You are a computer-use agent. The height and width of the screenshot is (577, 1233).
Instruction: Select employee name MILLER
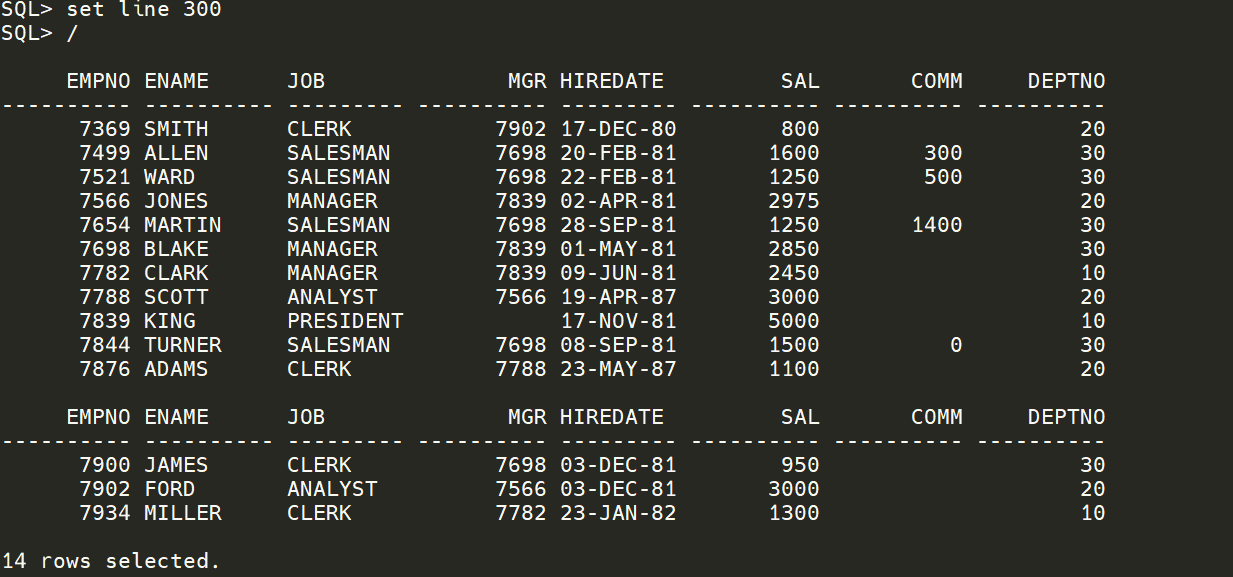183,513
